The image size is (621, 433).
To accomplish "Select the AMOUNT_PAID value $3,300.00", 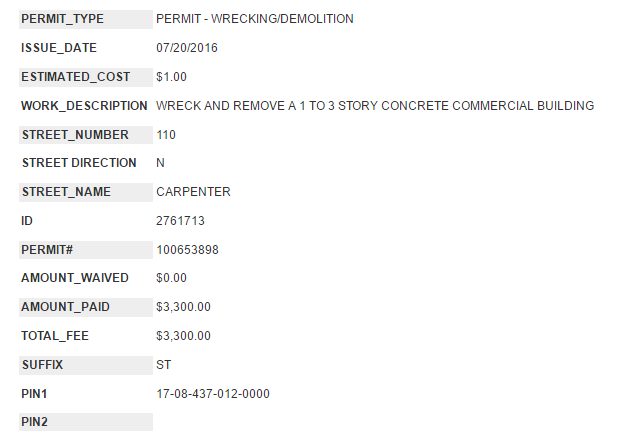I will [x=183, y=307].
